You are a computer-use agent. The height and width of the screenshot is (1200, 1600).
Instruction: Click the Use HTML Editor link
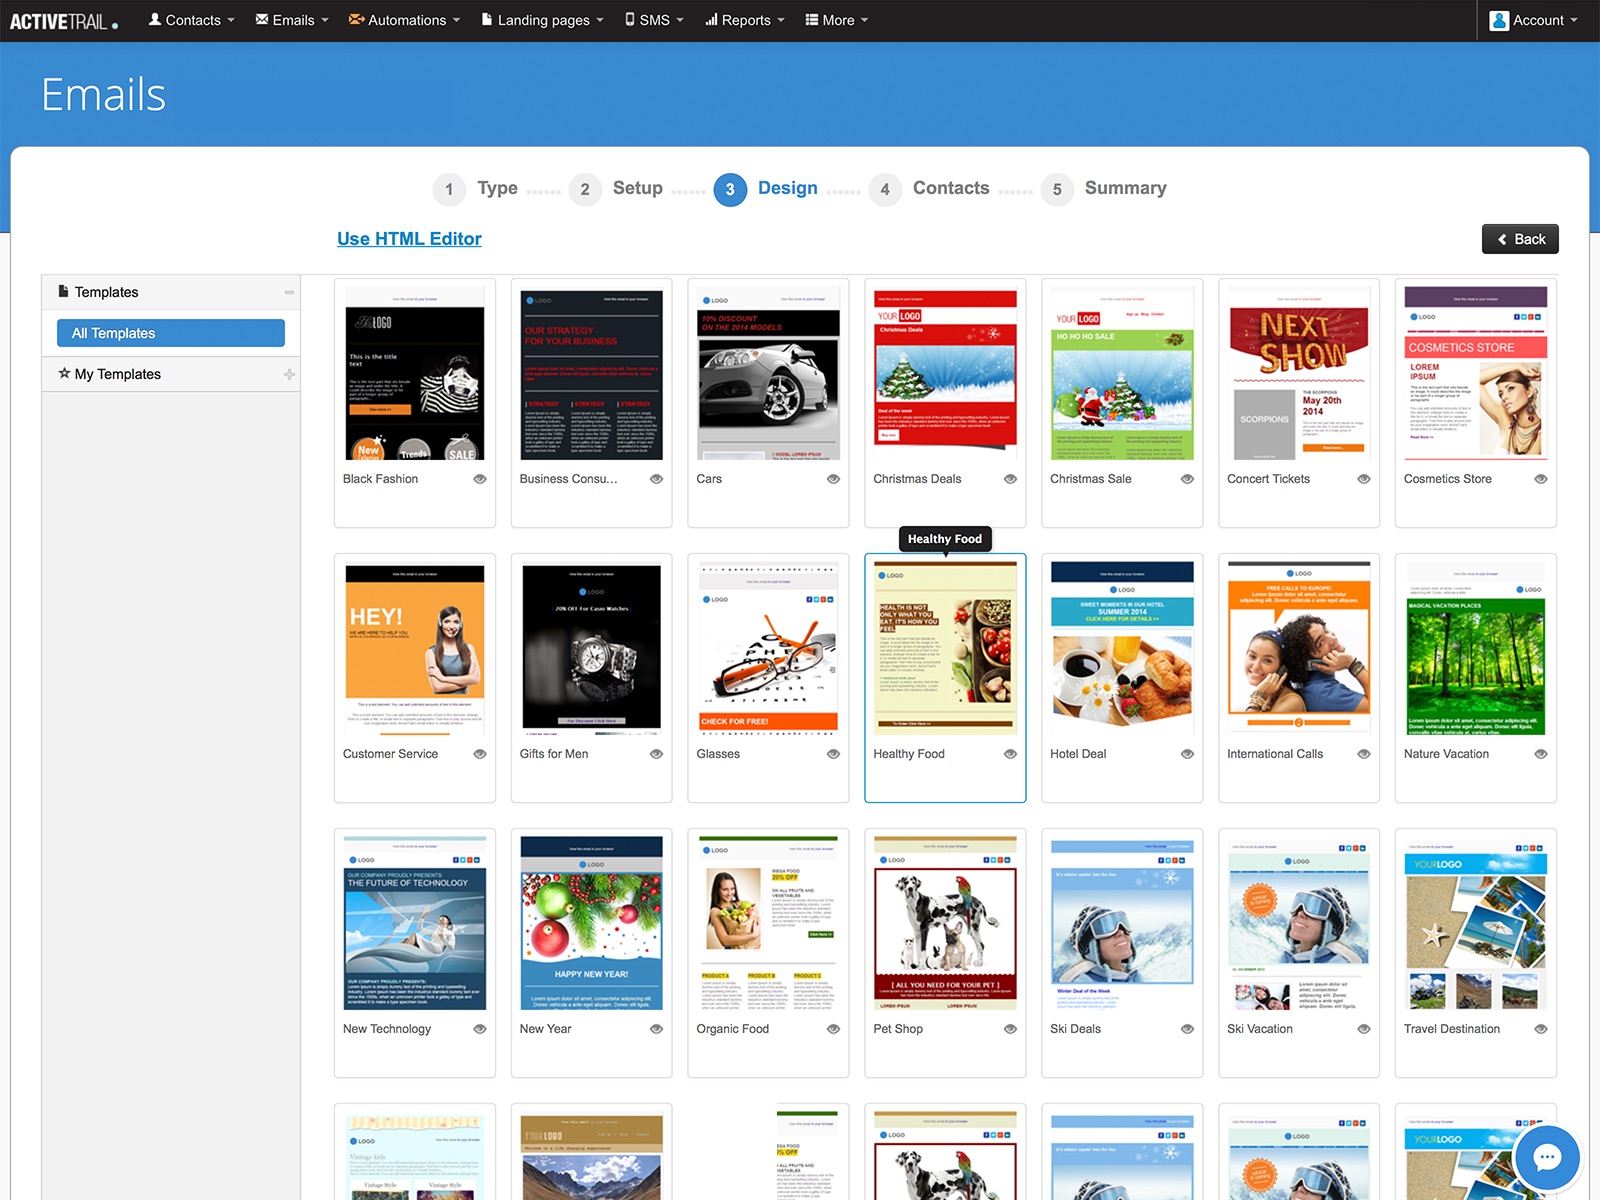click(409, 239)
